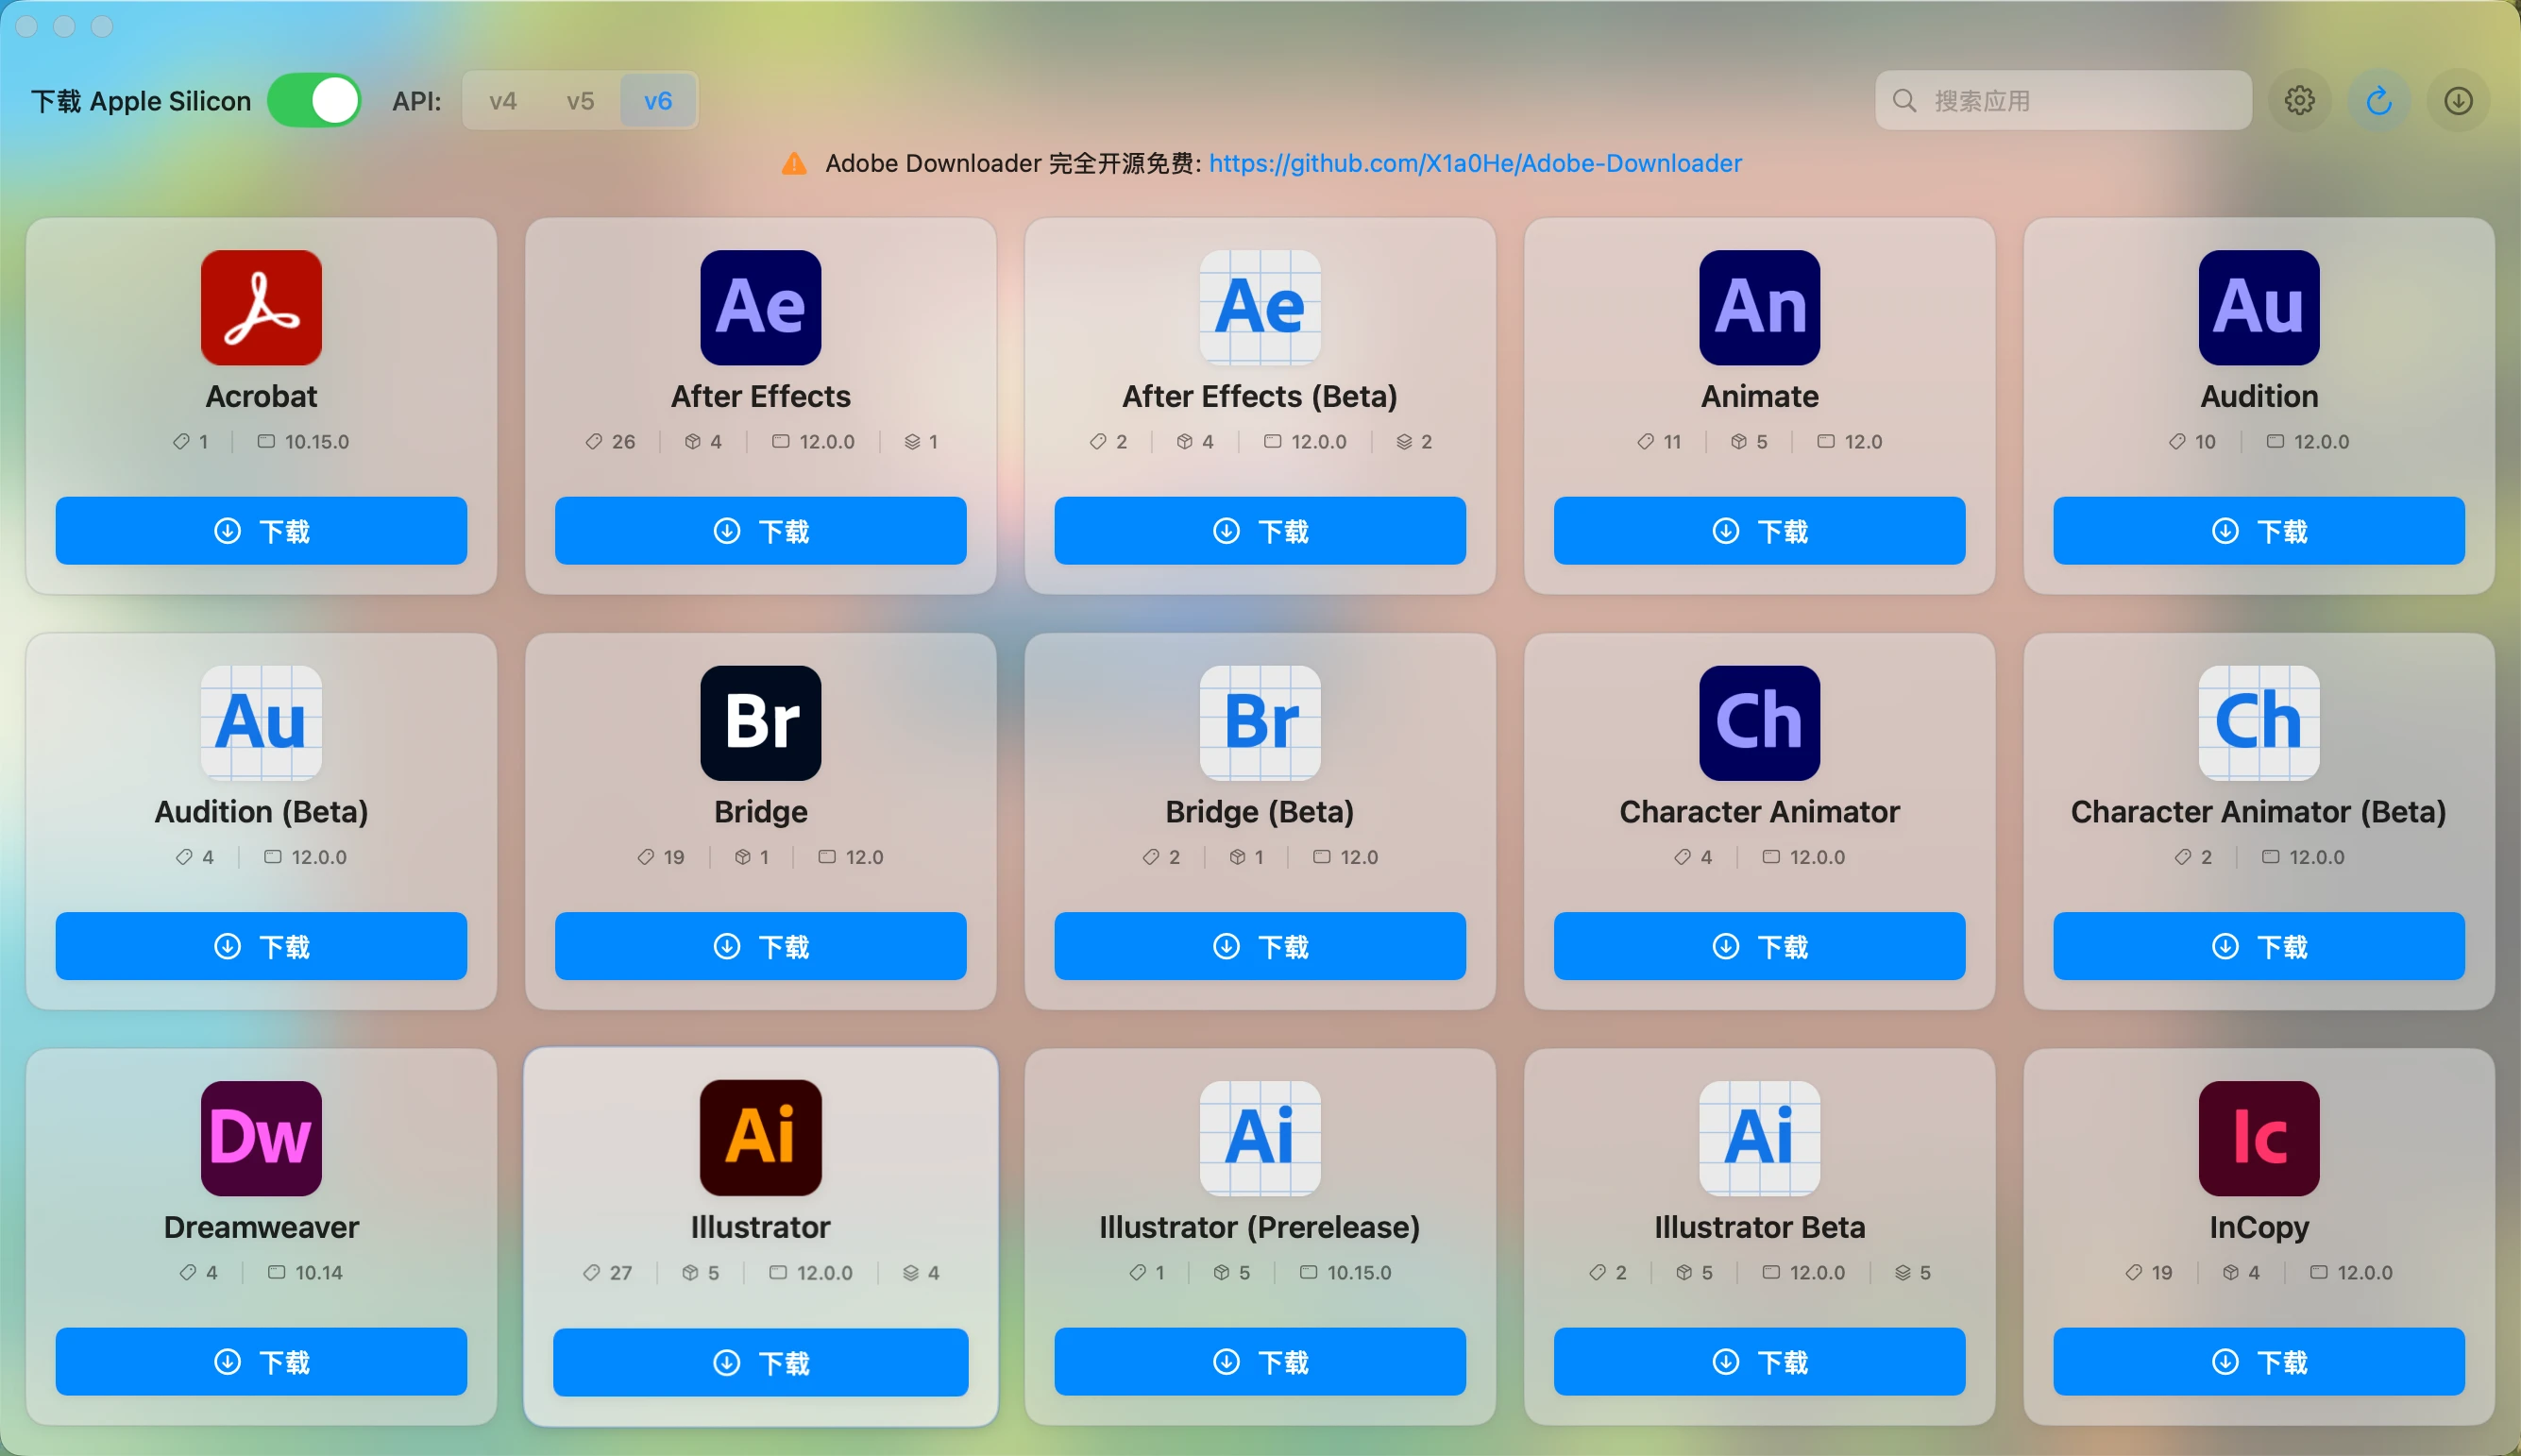Download Animate with its blue button
The width and height of the screenshot is (2521, 1456).
point(1759,530)
